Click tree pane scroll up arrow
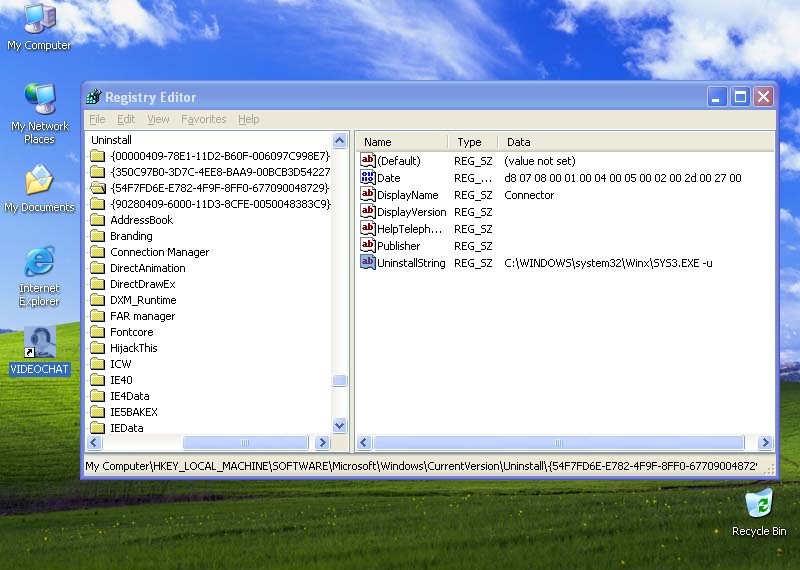The width and height of the screenshot is (800, 570). click(339, 140)
